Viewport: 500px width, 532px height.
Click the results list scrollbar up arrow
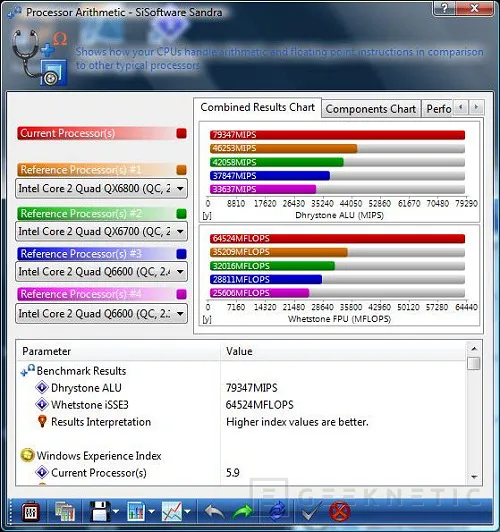tap(474, 348)
